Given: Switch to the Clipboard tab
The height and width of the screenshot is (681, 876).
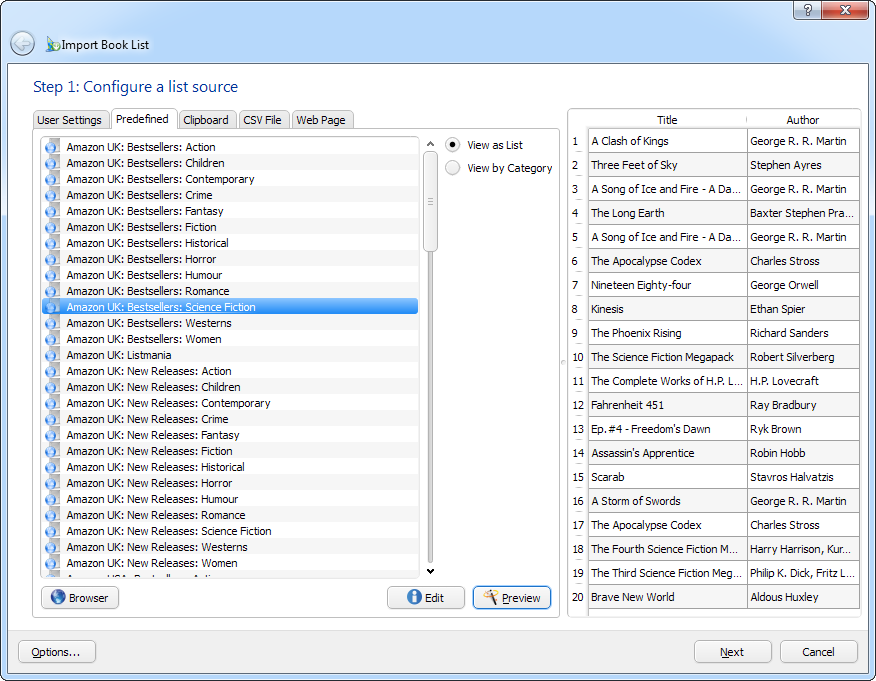Looking at the screenshot, I should pyautogui.click(x=206, y=120).
